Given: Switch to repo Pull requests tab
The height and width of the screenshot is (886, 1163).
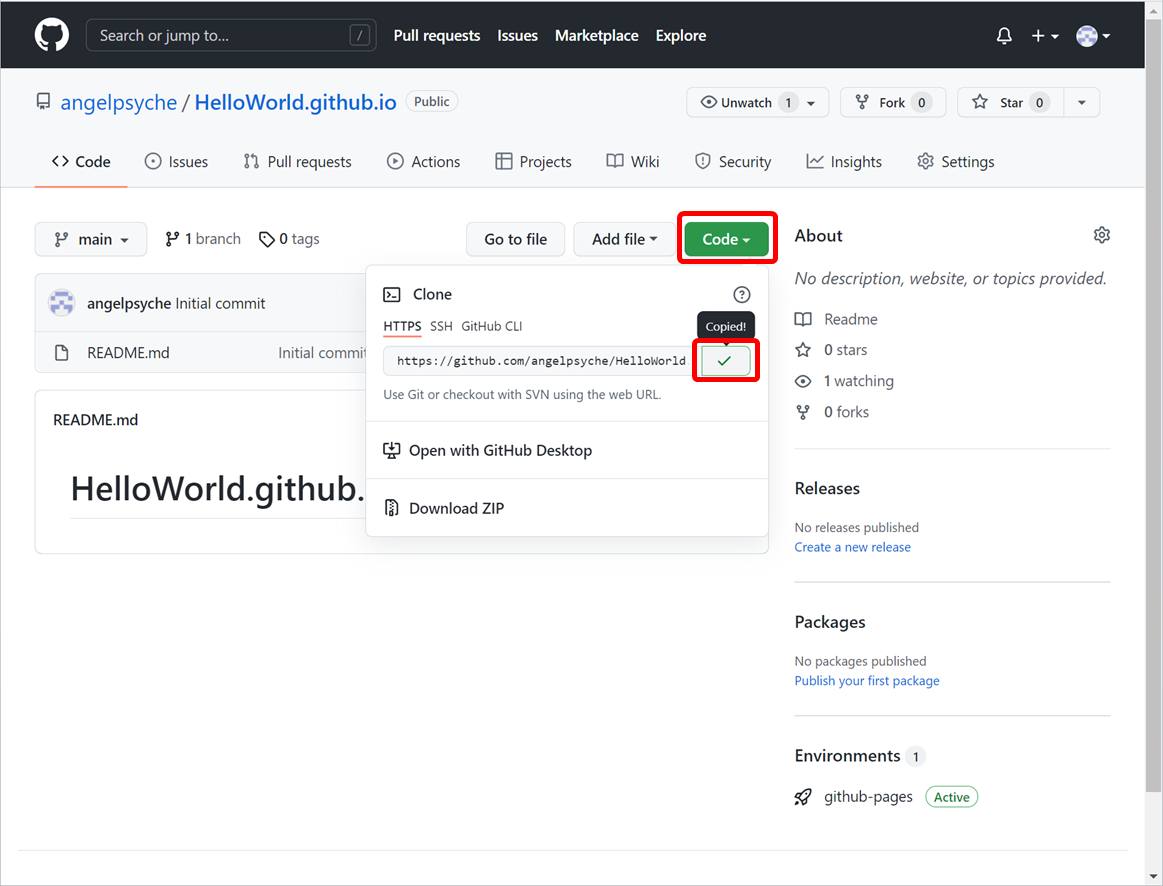Looking at the screenshot, I should click(297, 162).
